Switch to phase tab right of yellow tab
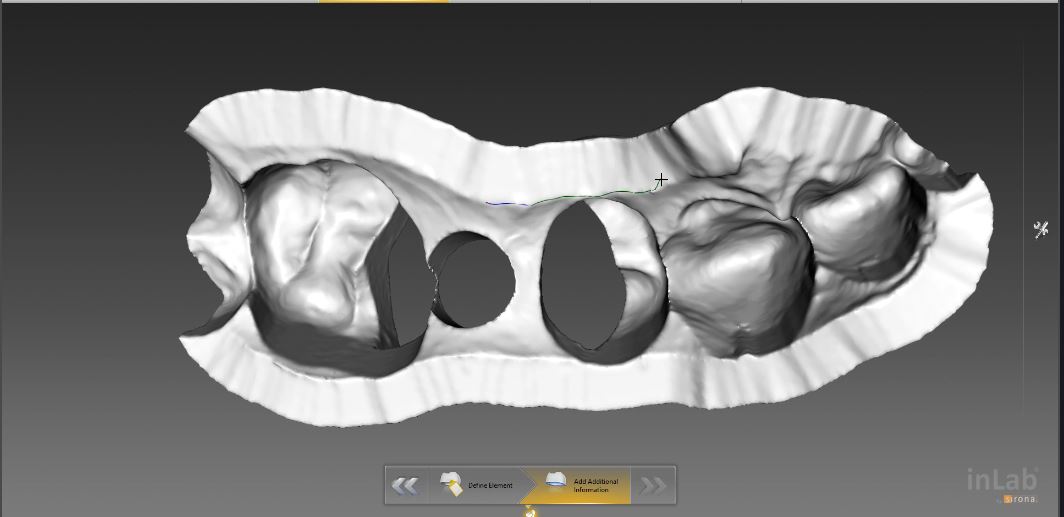 520,1
